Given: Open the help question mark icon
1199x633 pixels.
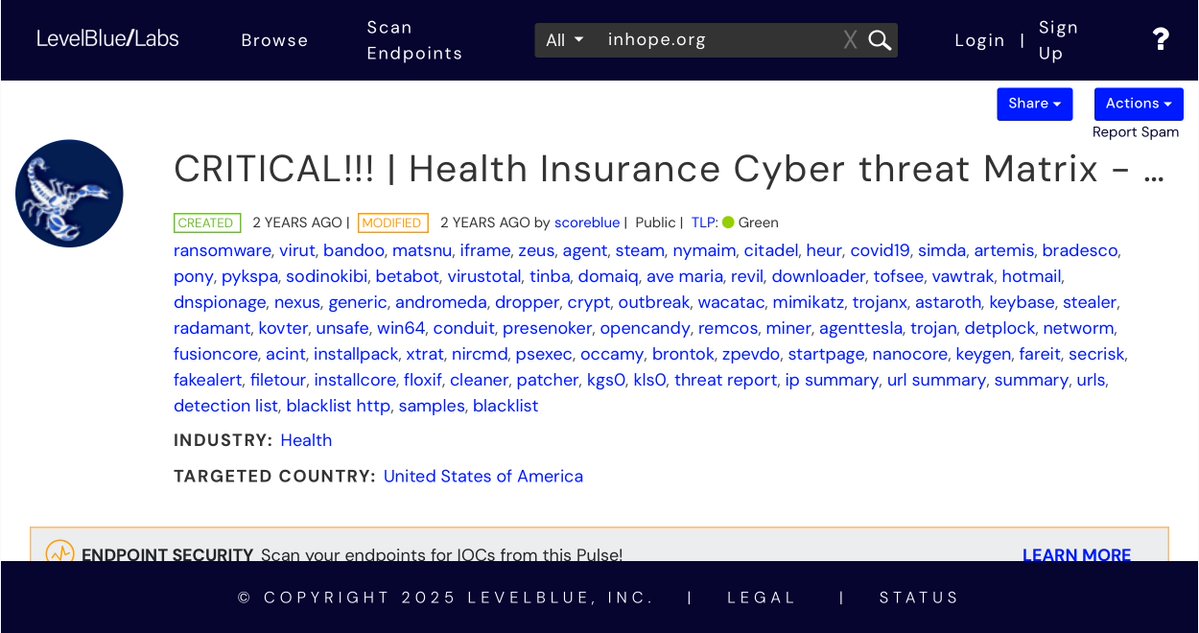Looking at the screenshot, I should pyautogui.click(x=1160, y=40).
